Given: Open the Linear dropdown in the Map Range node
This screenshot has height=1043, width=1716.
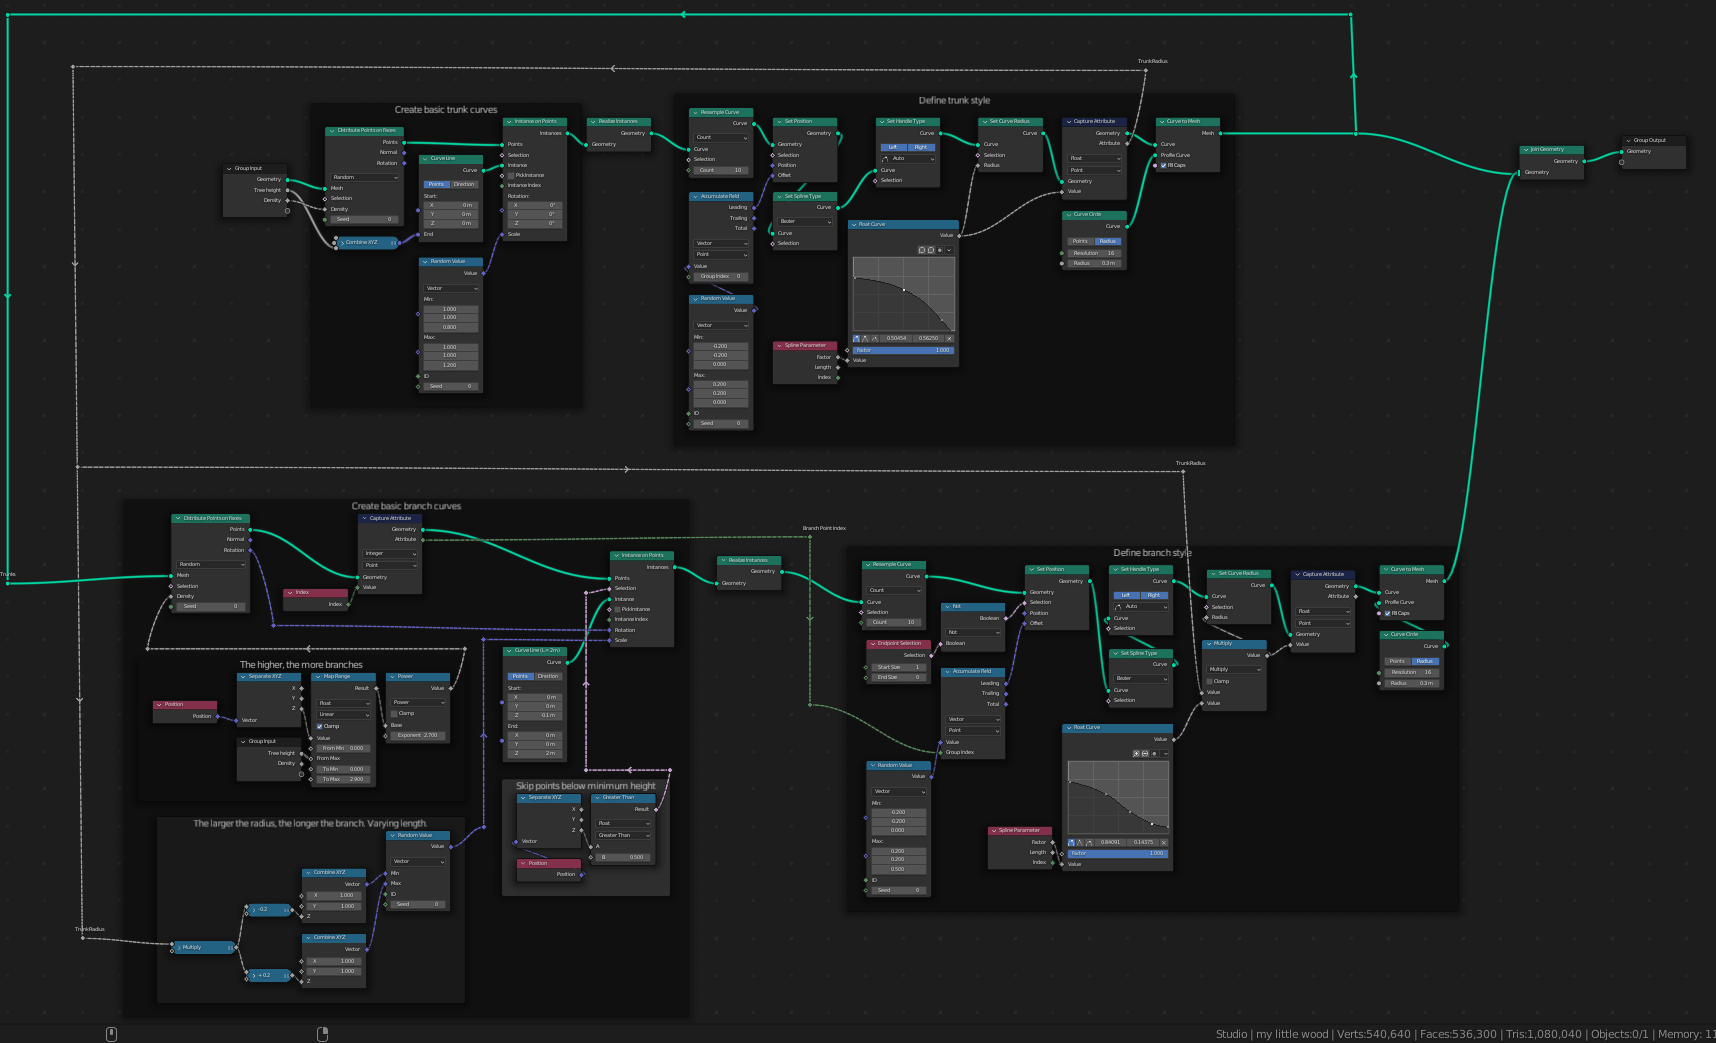Looking at the screenshot, I should coord(343,714).
